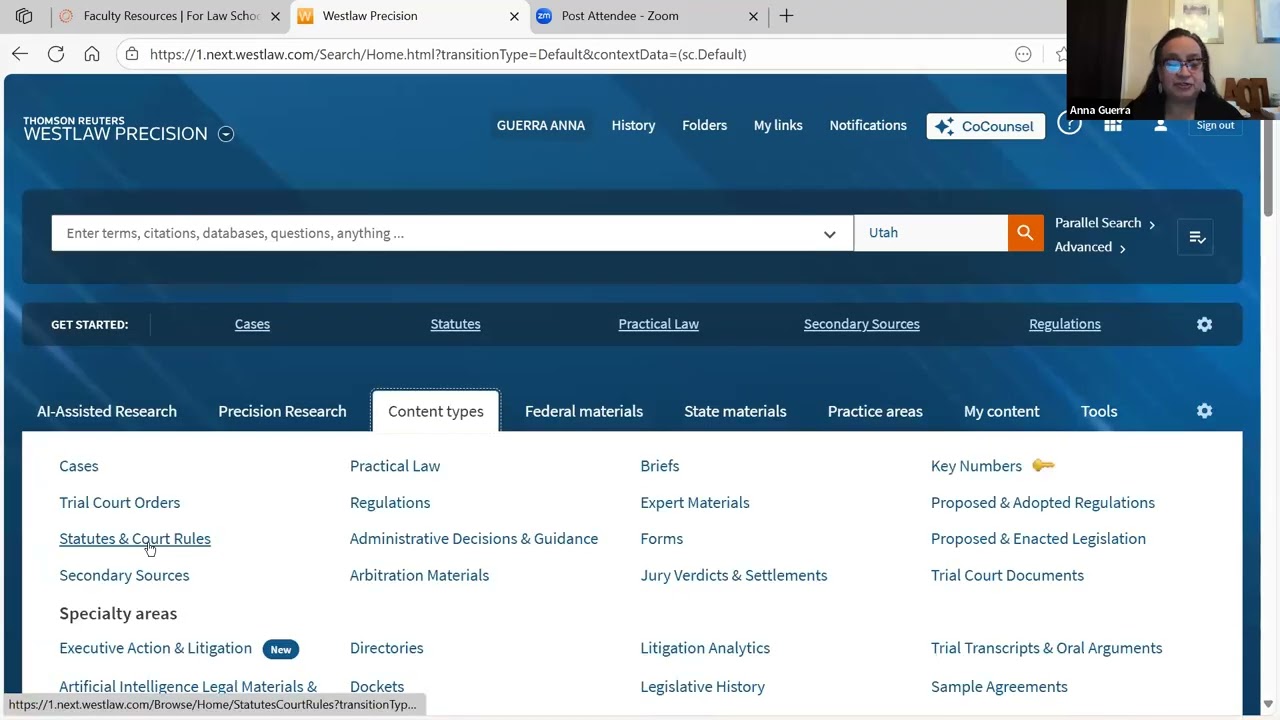Open Trial Transcripts & Oral Arguments link
1280x720 pixels.
[1047, 648]
